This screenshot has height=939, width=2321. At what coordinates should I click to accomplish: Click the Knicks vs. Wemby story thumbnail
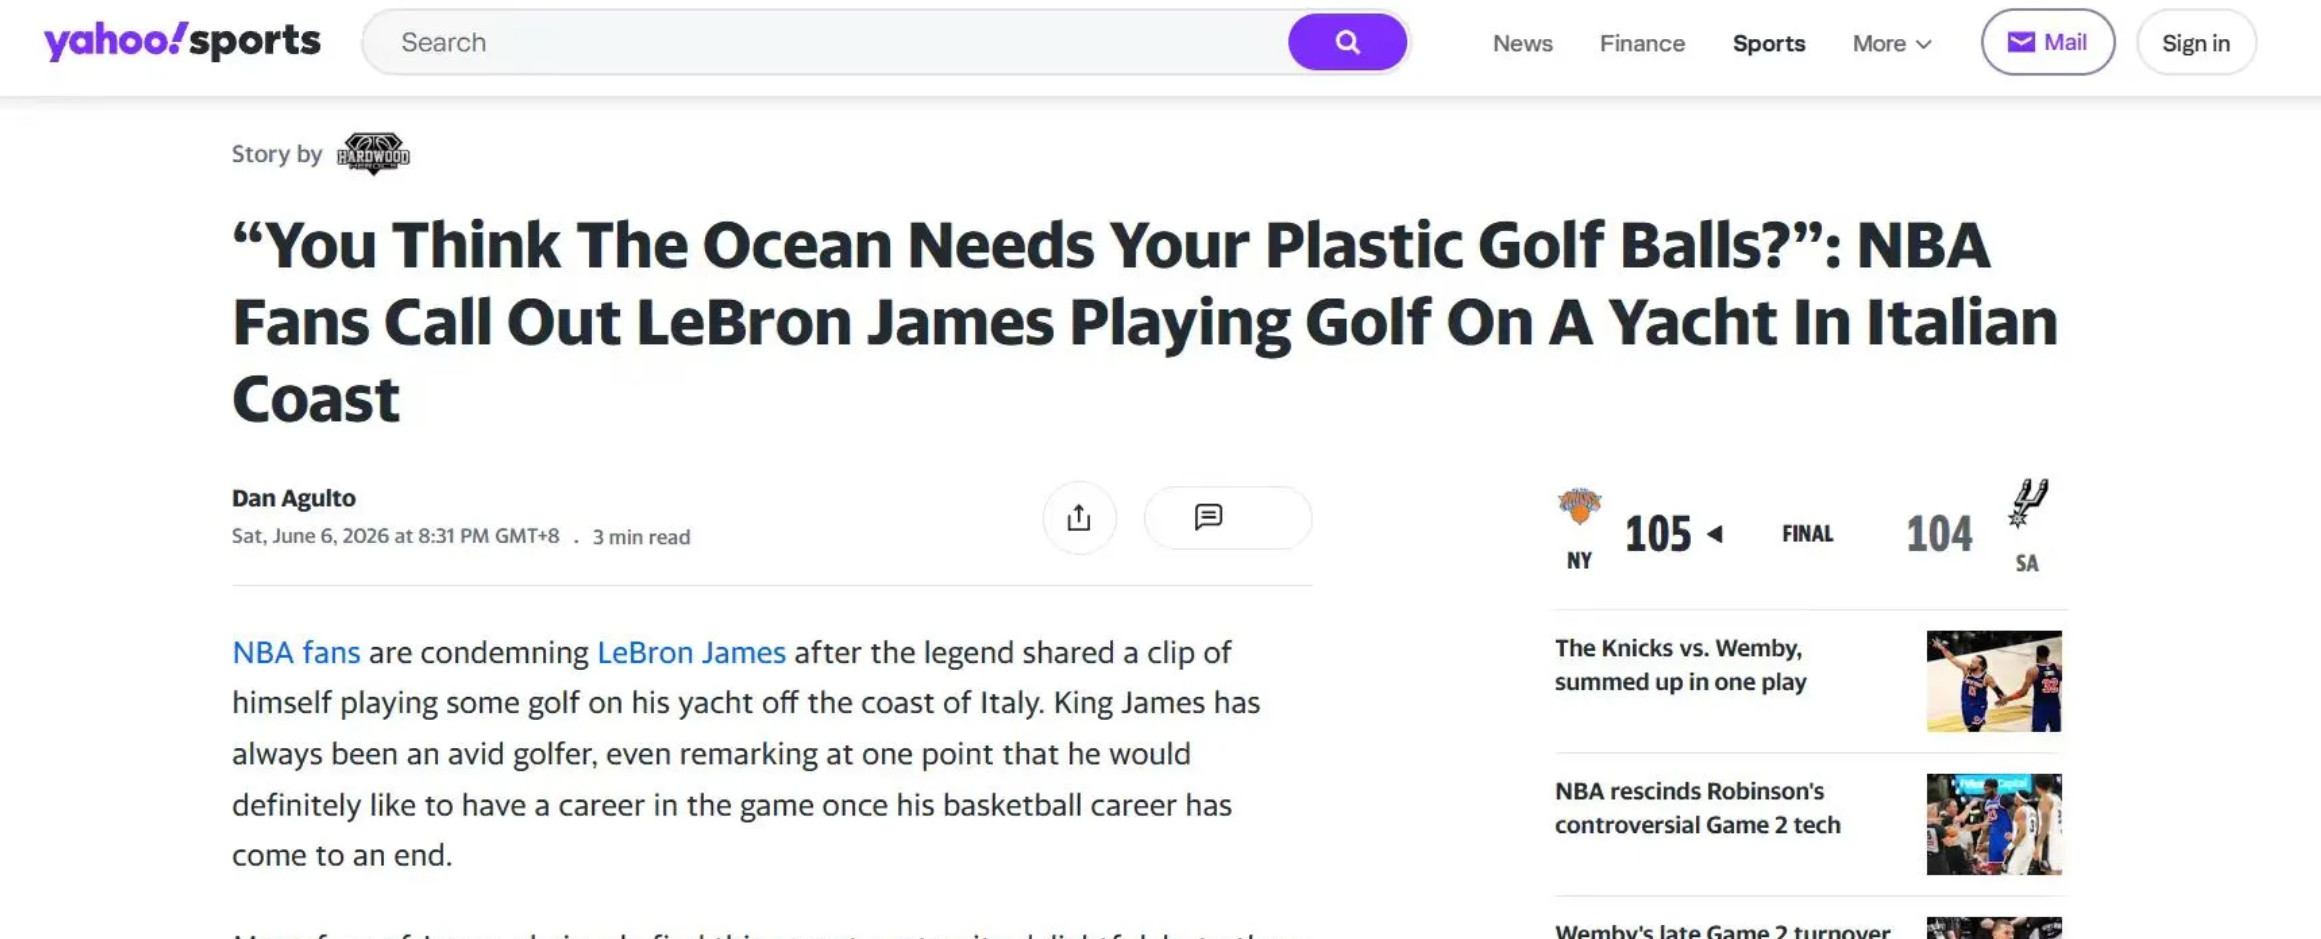coord(1994,681)
